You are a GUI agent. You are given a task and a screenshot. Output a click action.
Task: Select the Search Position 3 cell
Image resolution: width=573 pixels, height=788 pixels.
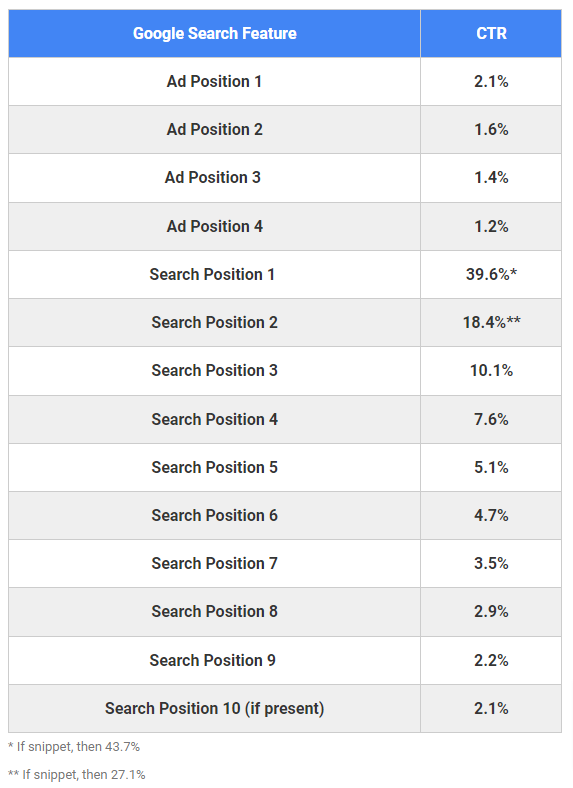(x=215, y=370)
